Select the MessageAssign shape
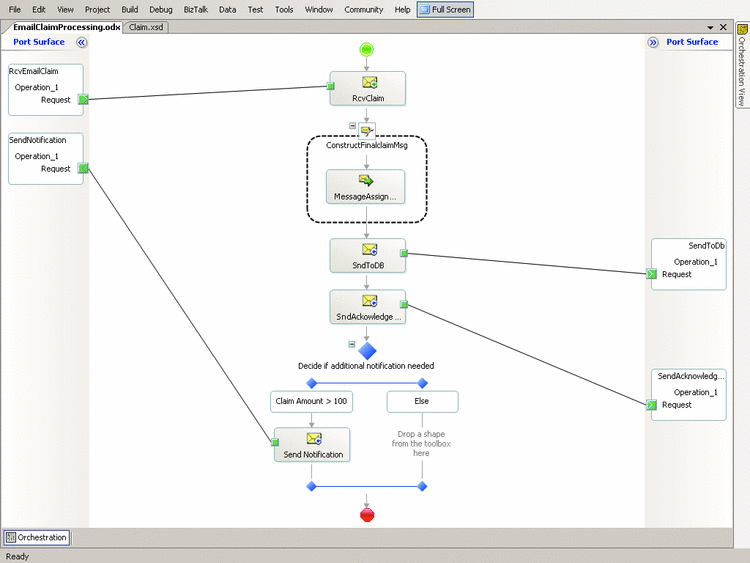The image size is (750, 563). pyautogui.click(x=365, y=187)
